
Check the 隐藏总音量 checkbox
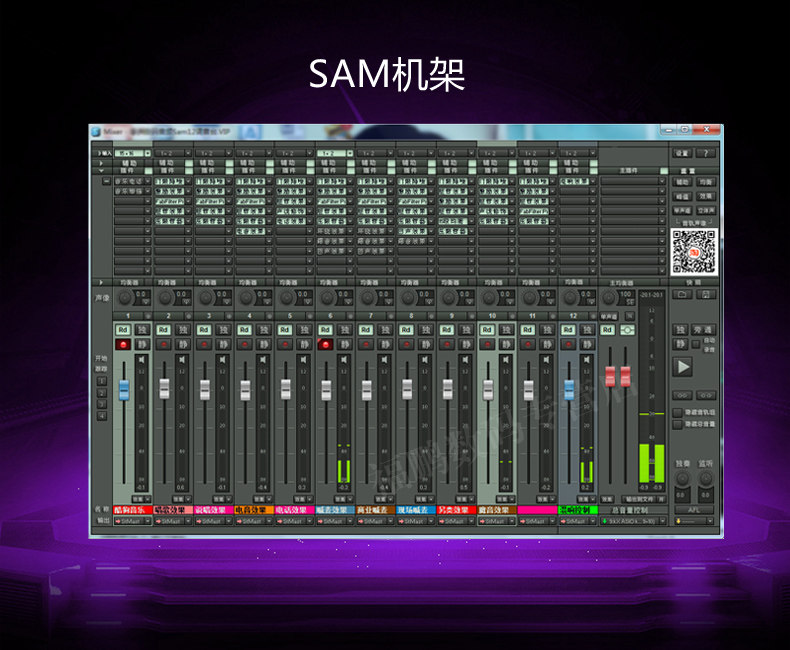point(678,425)
